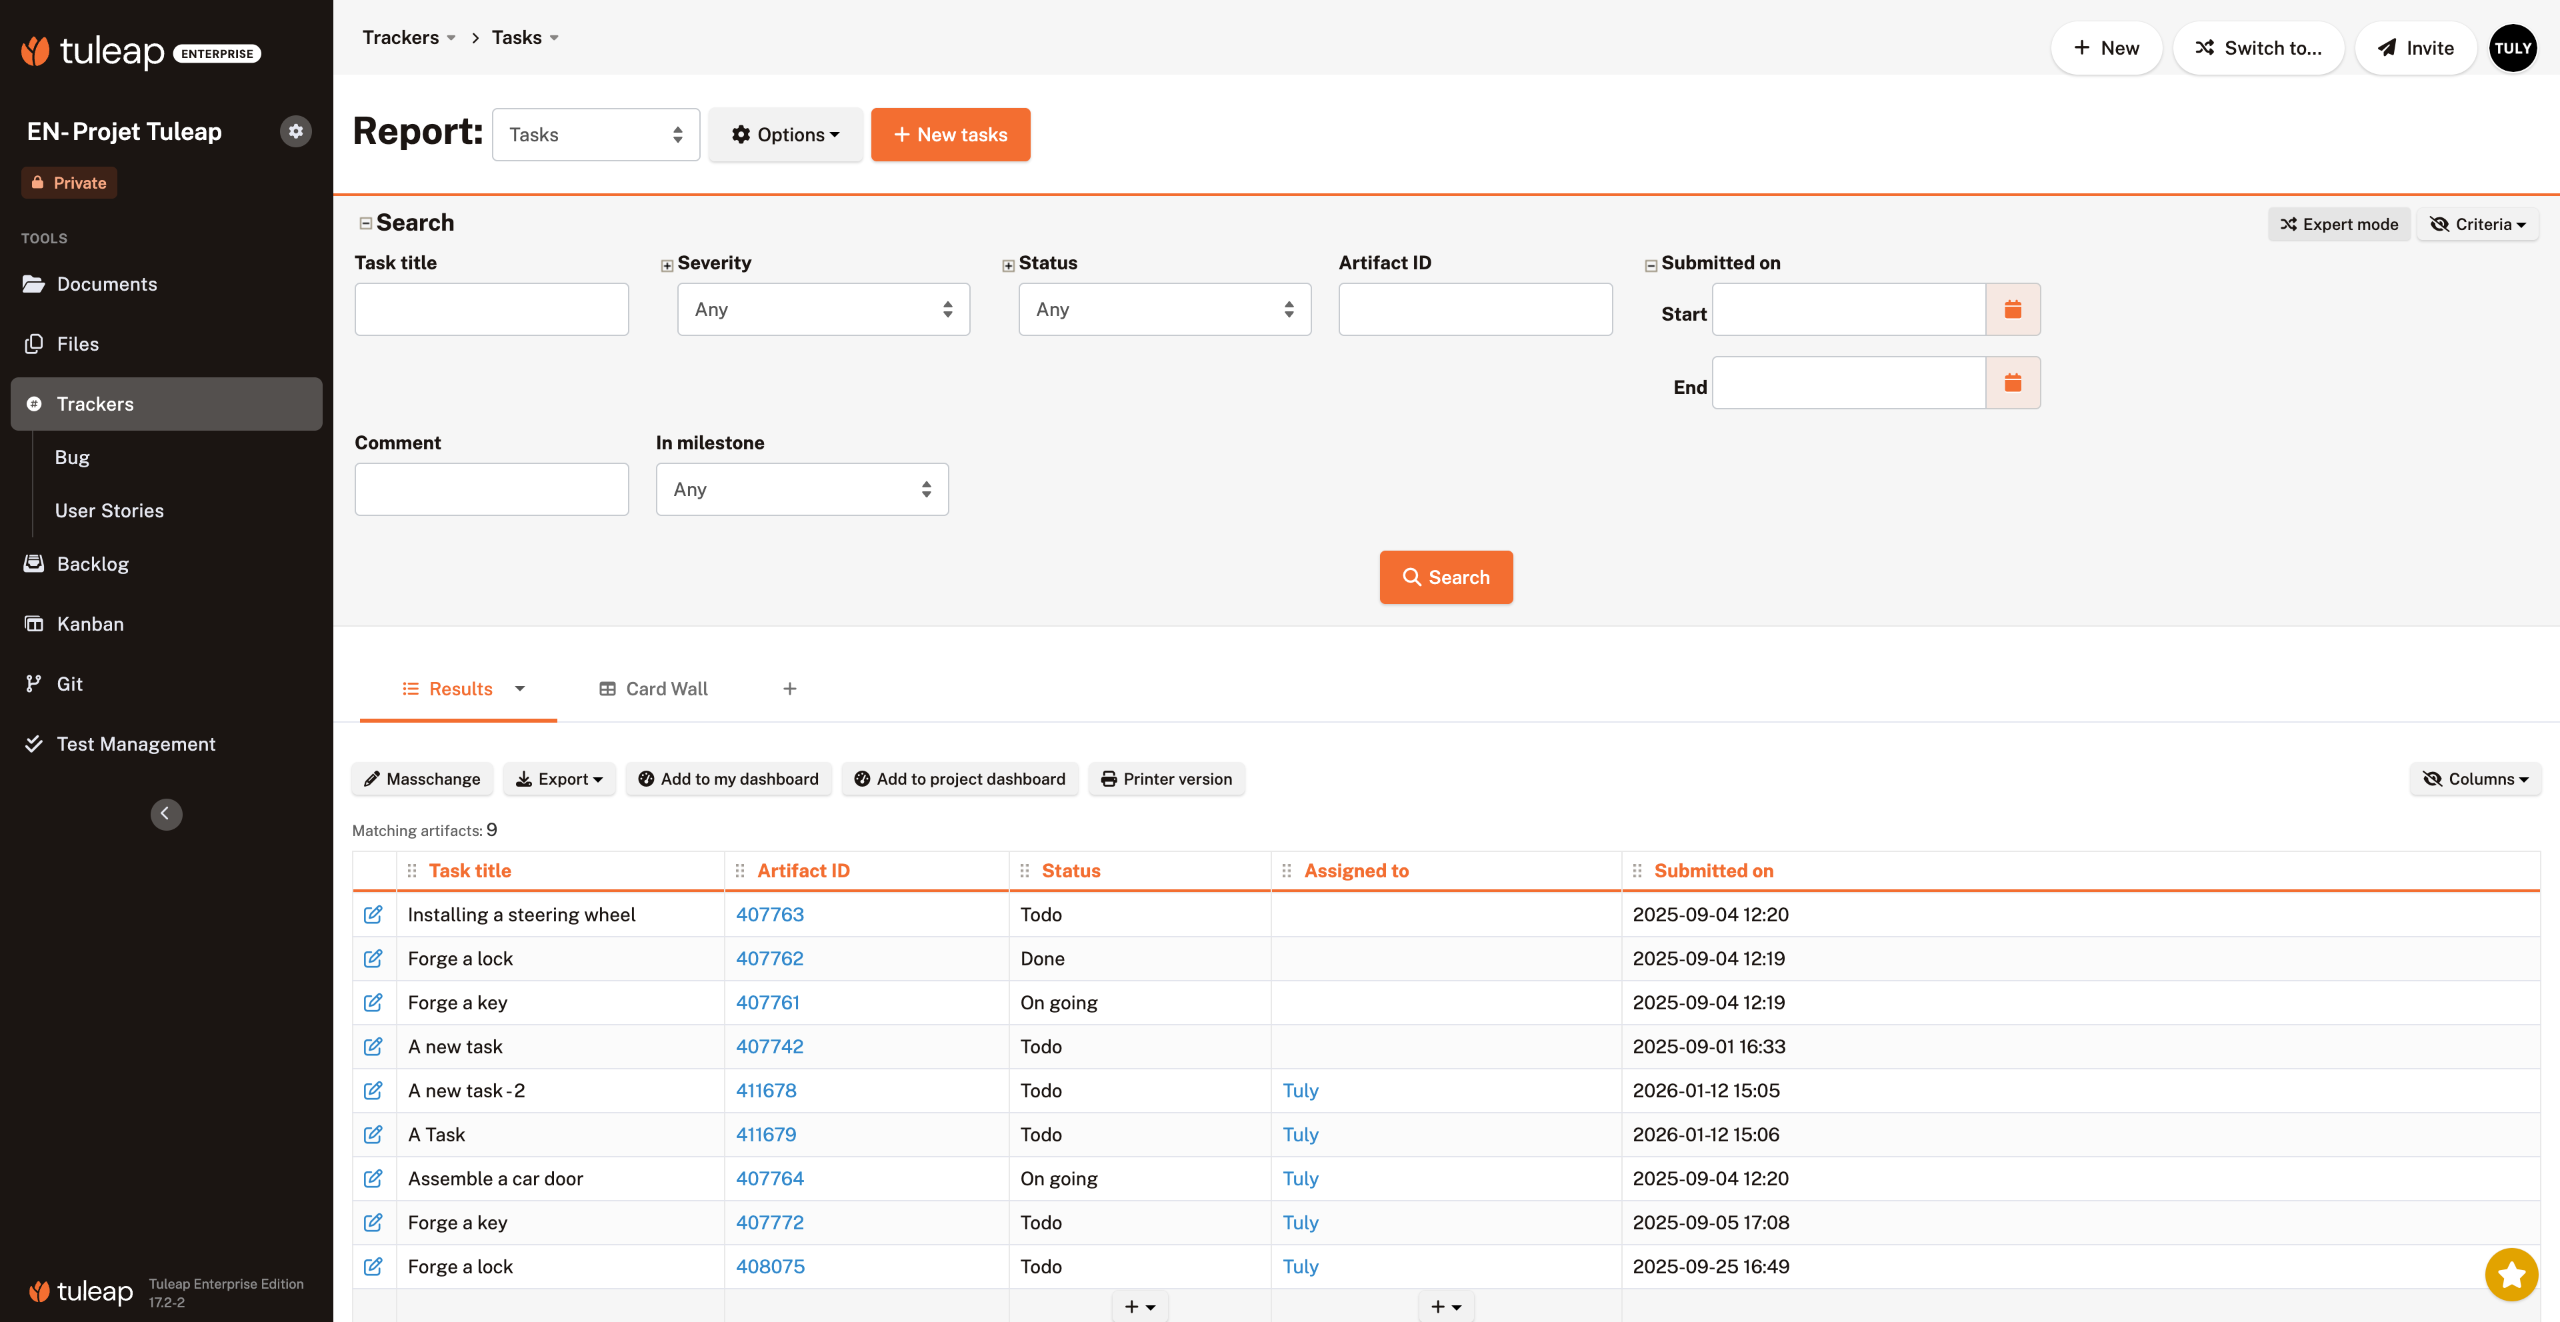The width and height of the screenshot is (2560, 1322).
Task: Toggle Submitted on date range mode
Action: pyautogui.click(x=1651, y=265)
